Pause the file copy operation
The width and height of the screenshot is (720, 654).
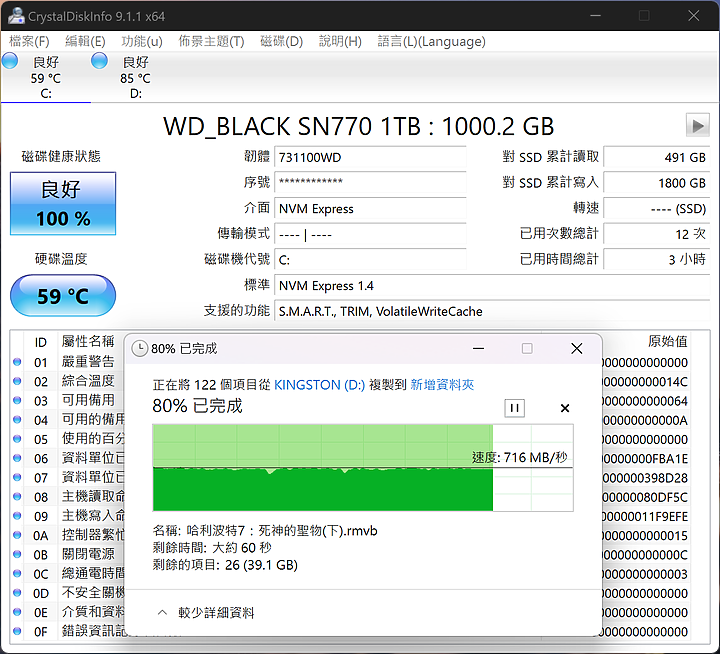514,408
